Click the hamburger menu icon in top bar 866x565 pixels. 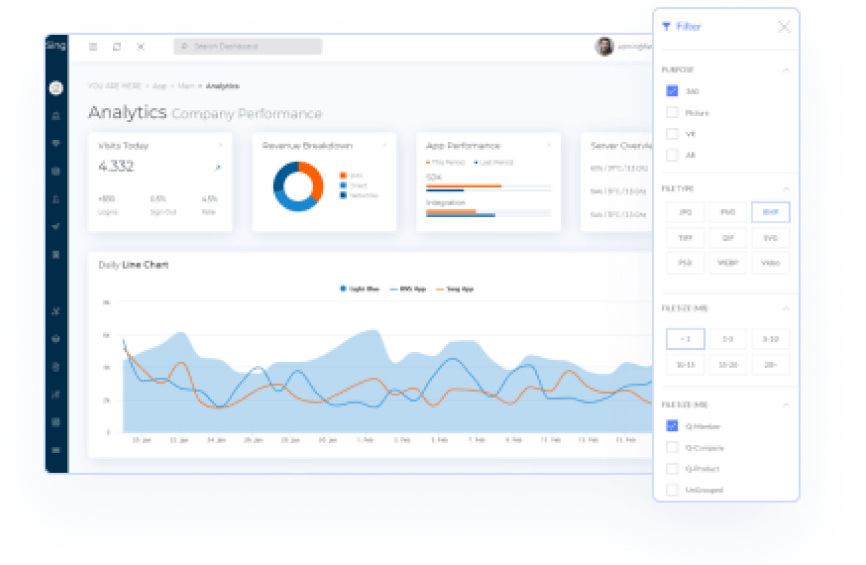[x=93, y=47]
